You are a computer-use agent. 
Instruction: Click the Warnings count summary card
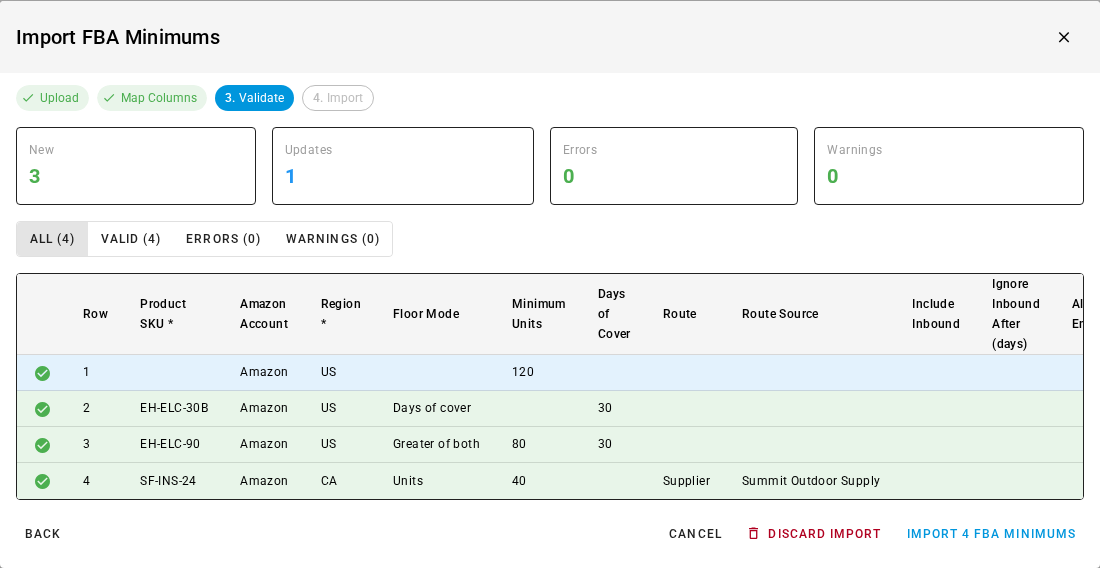coord(948,166)
